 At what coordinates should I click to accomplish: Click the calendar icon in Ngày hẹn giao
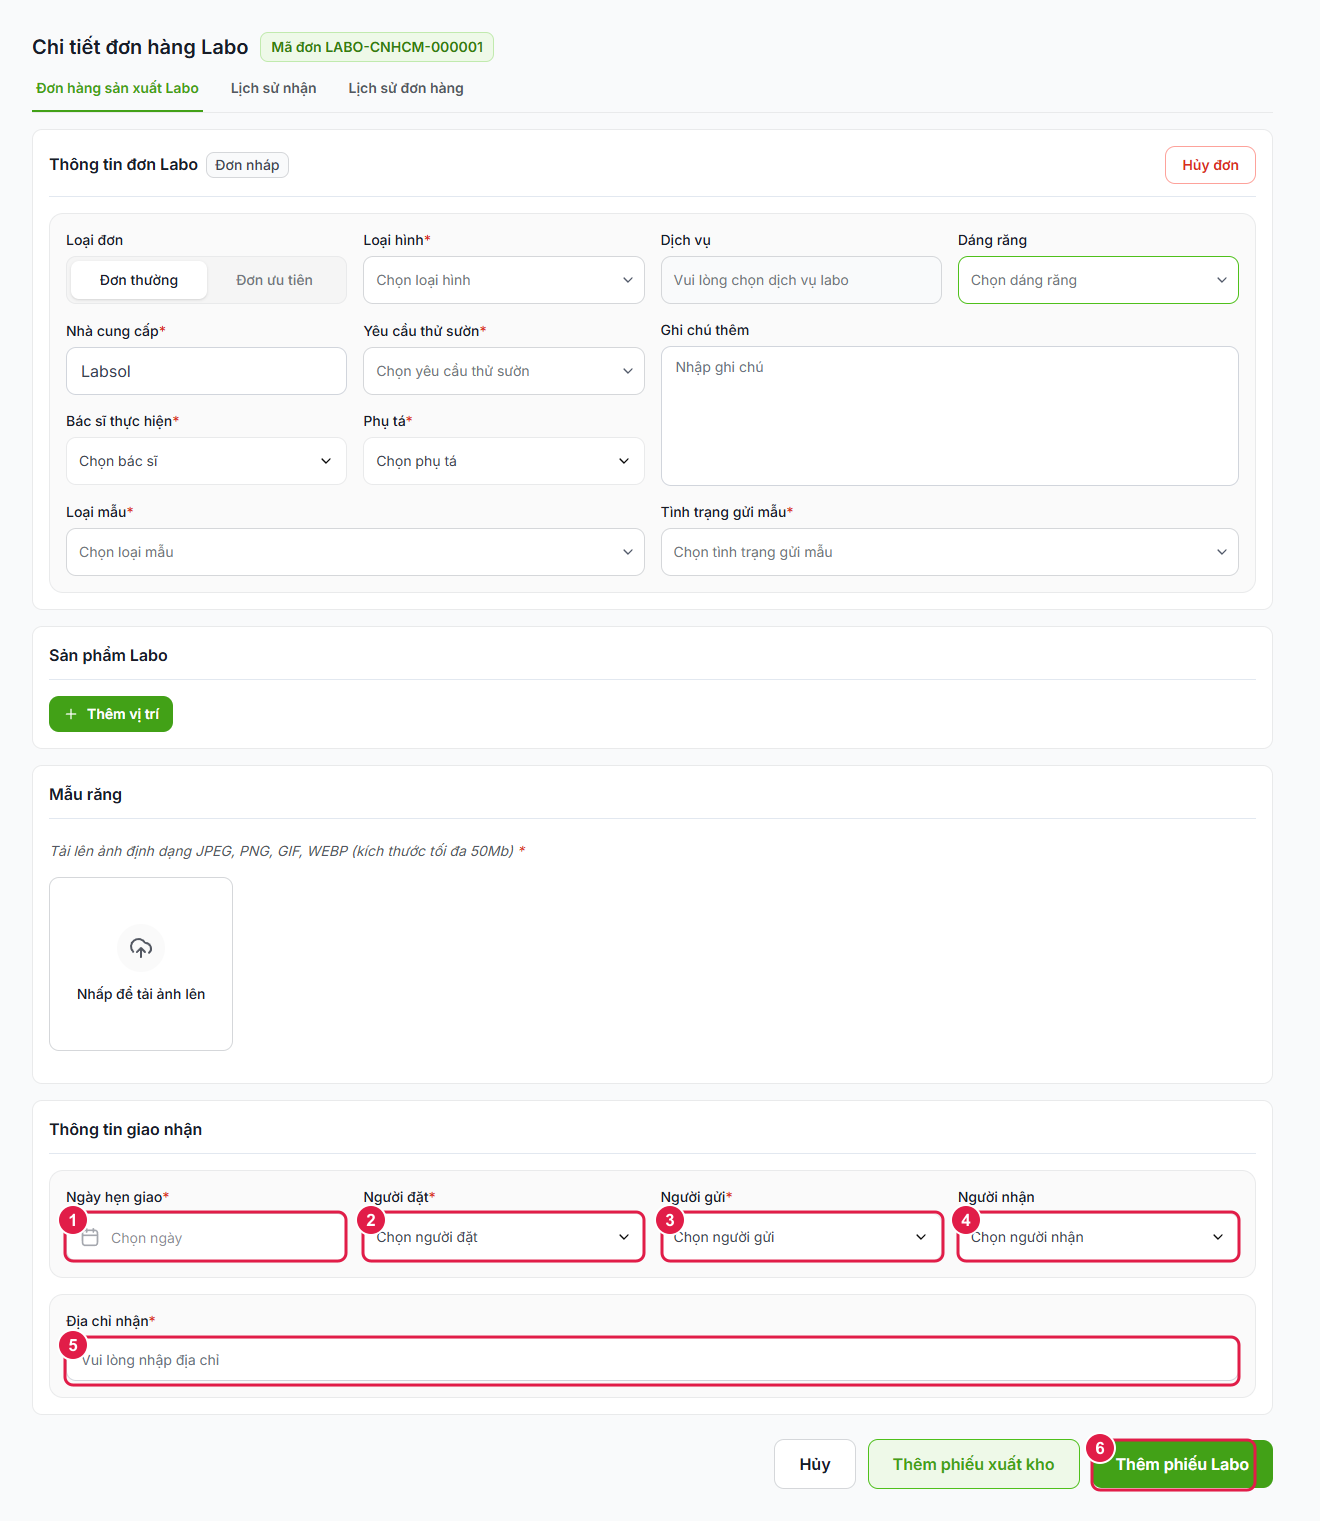90,1237
